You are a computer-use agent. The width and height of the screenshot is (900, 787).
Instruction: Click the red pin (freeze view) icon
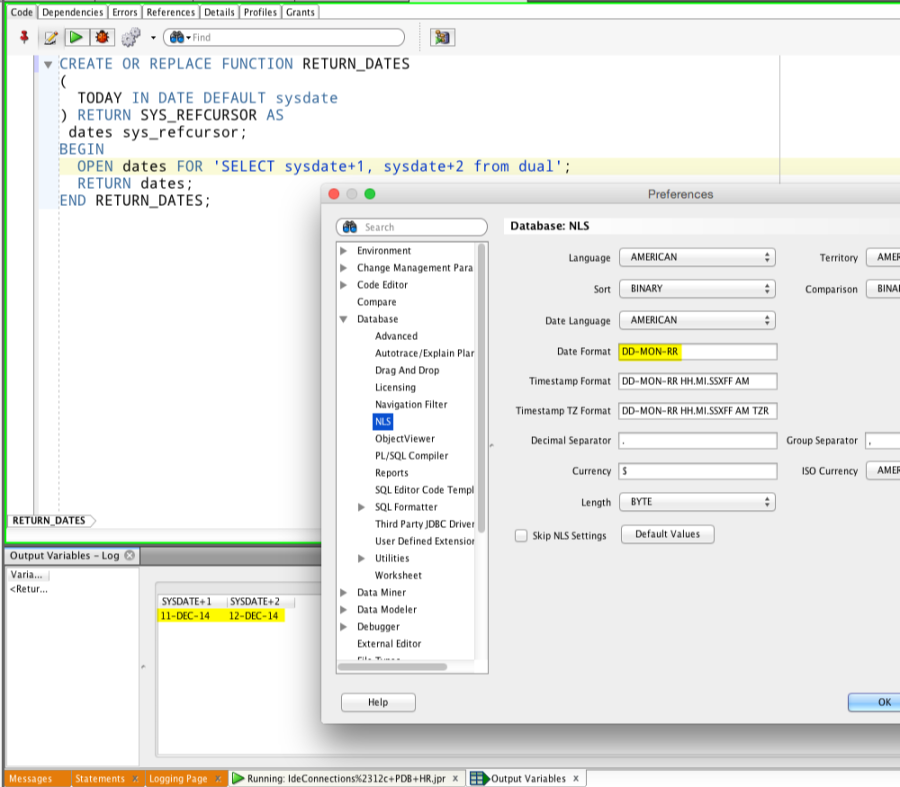tap(25, 37)
